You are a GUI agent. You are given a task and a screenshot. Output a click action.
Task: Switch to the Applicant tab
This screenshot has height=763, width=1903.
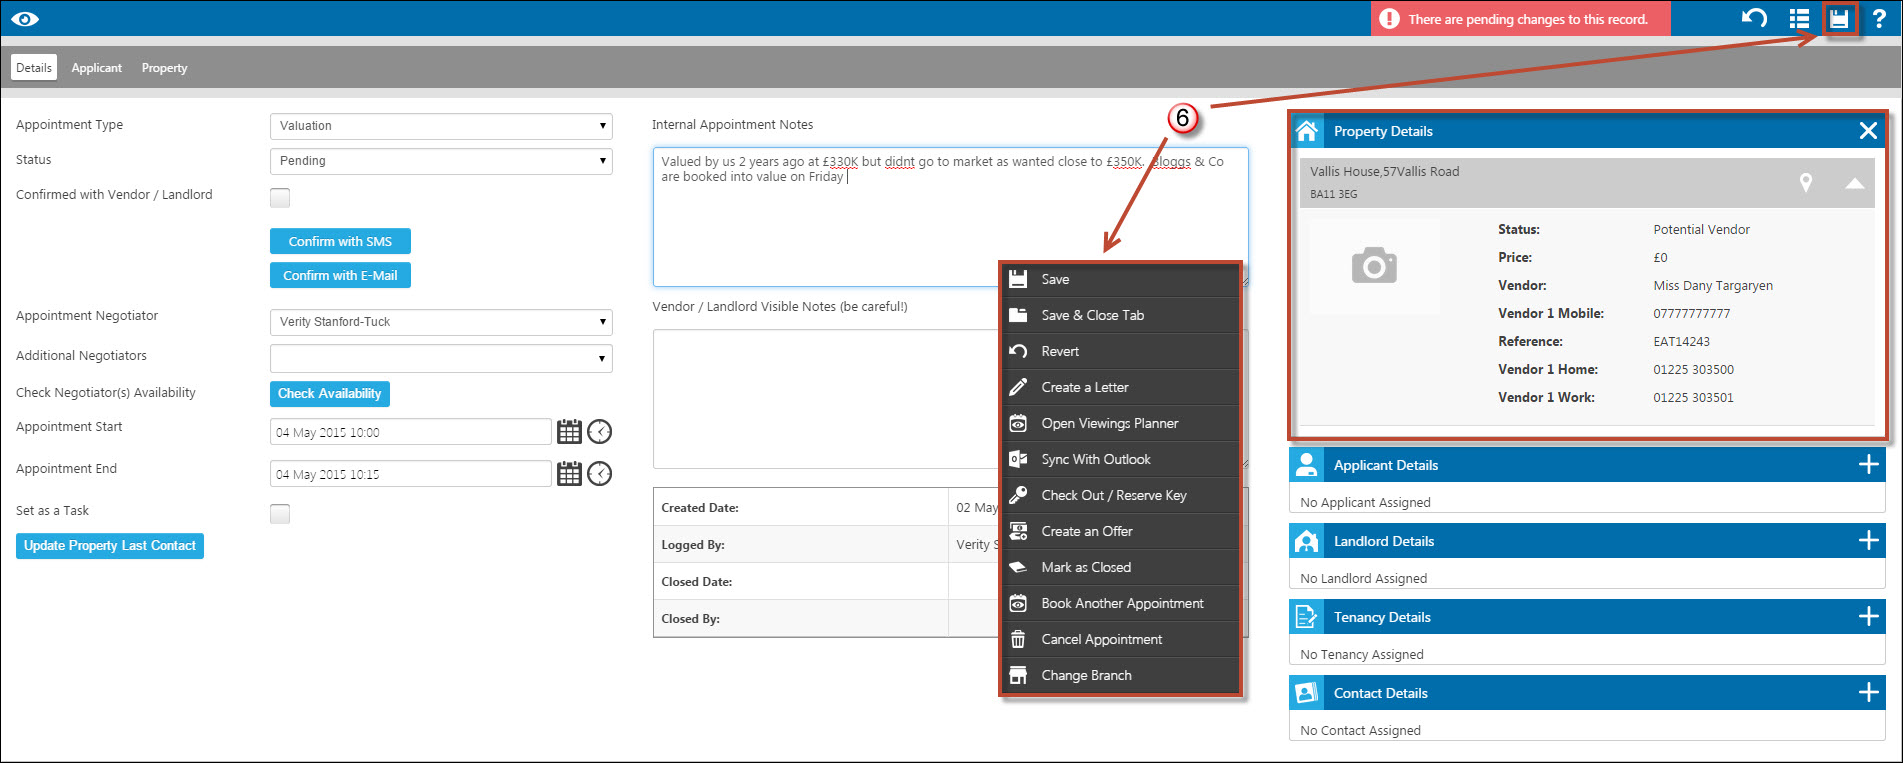tap(97, 68)
